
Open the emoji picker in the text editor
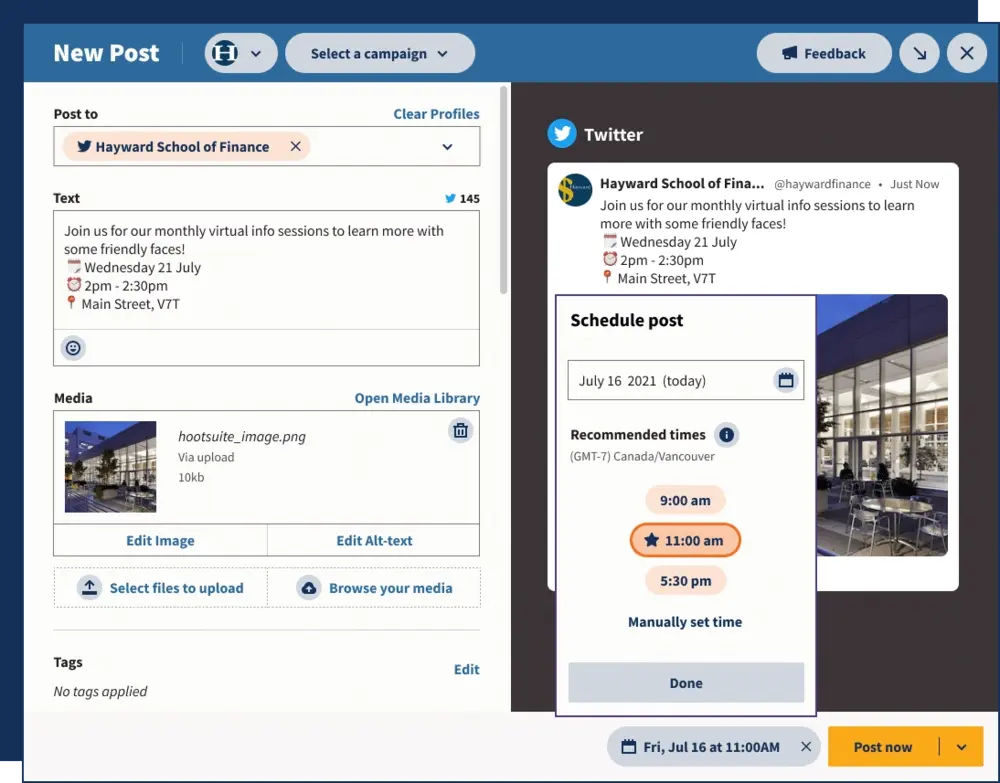pos(73,348)
